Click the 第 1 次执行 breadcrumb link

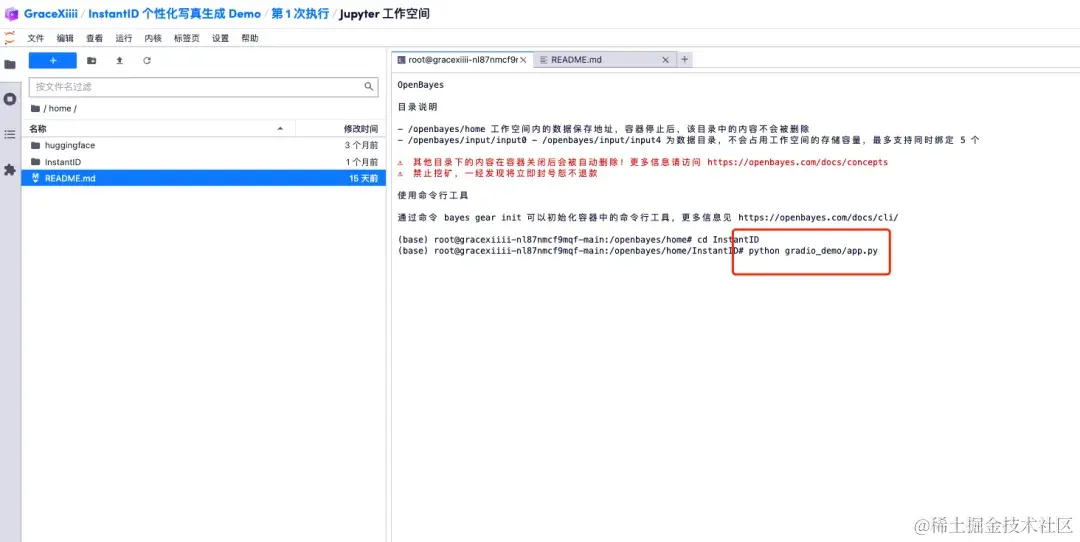coord(300,14)
